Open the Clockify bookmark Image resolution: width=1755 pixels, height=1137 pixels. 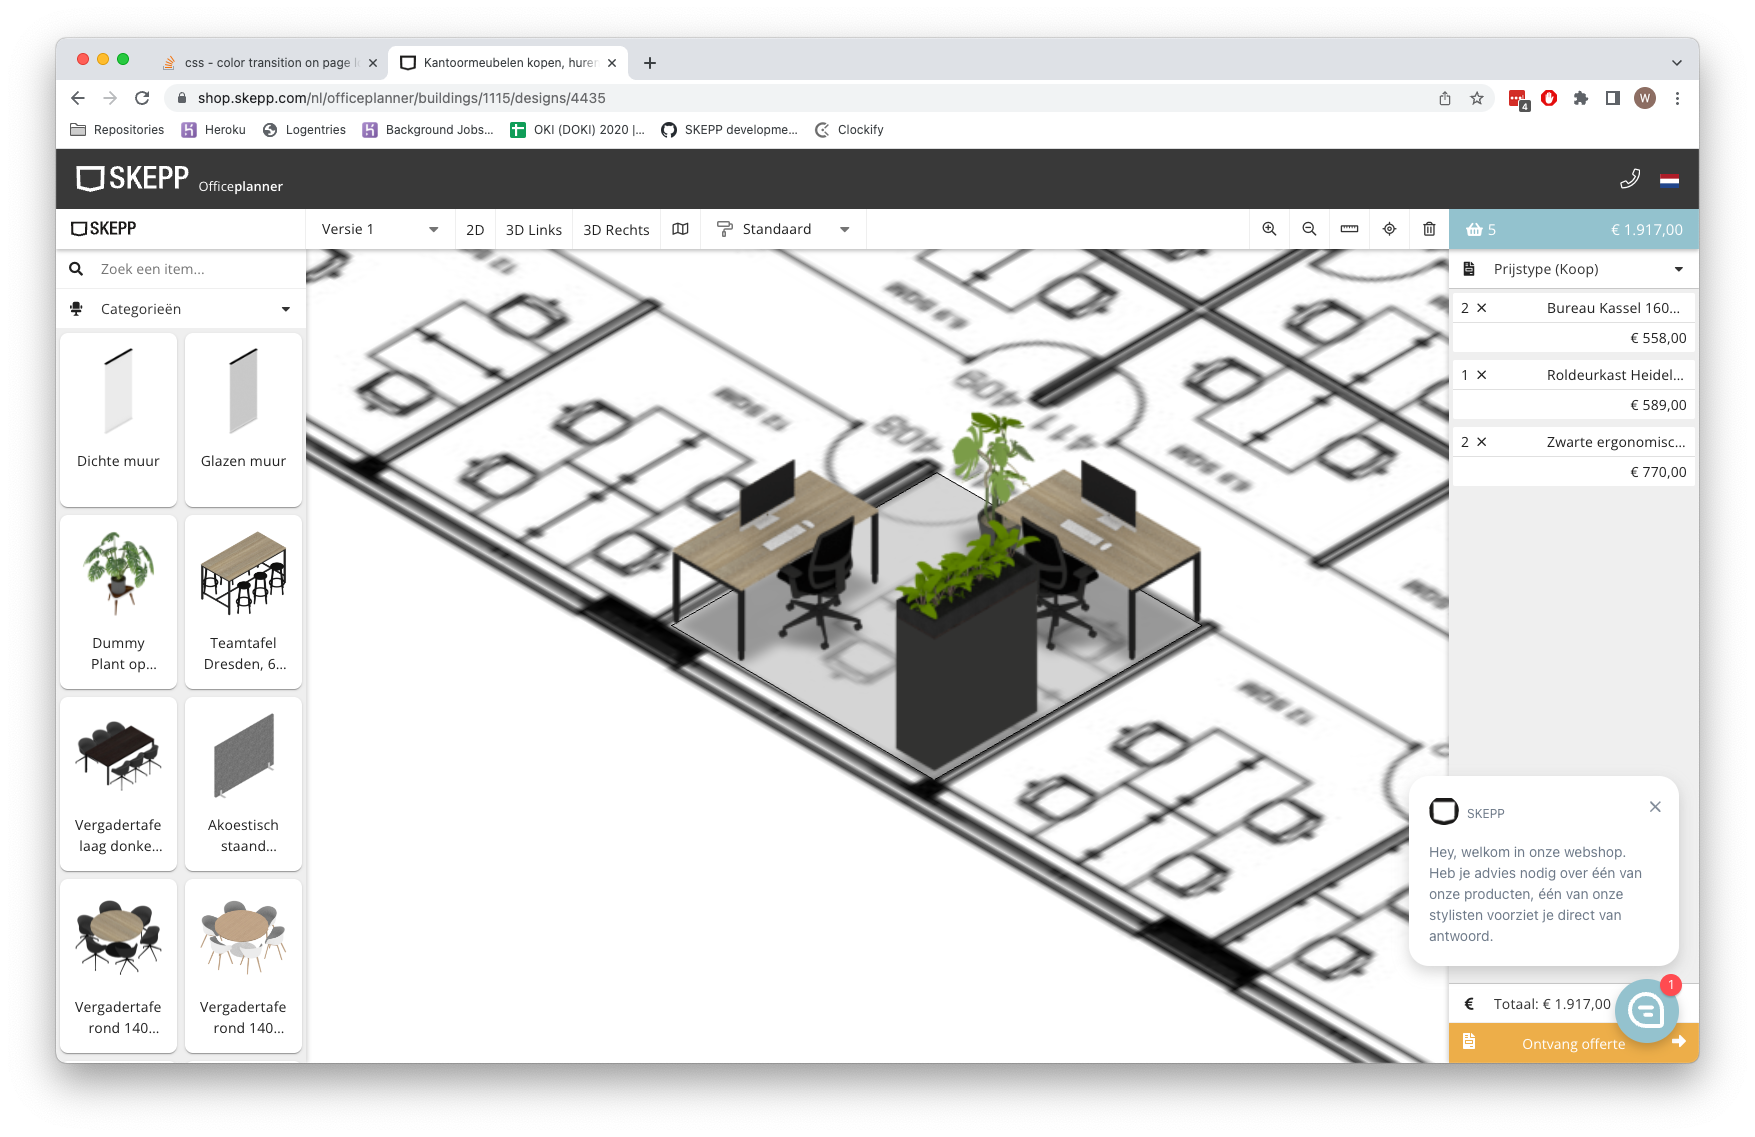point(849,129)
